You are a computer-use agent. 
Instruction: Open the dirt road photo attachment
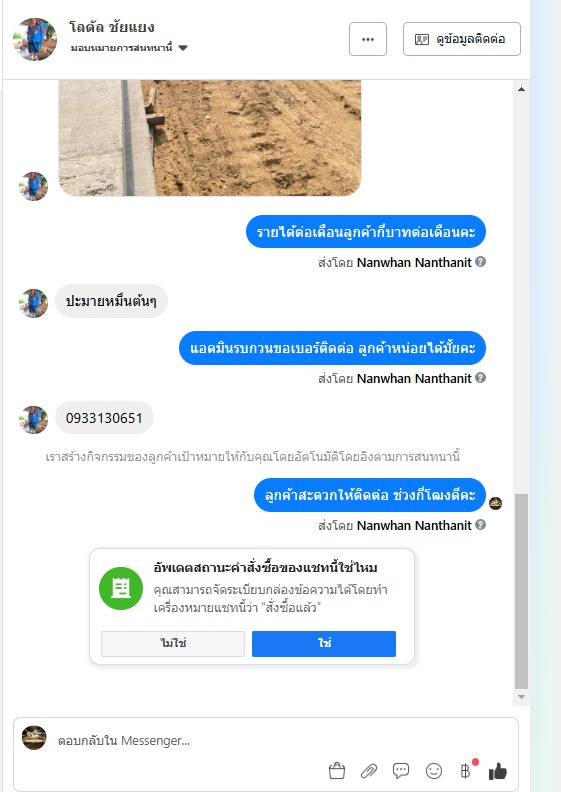[x=210, y=137]
